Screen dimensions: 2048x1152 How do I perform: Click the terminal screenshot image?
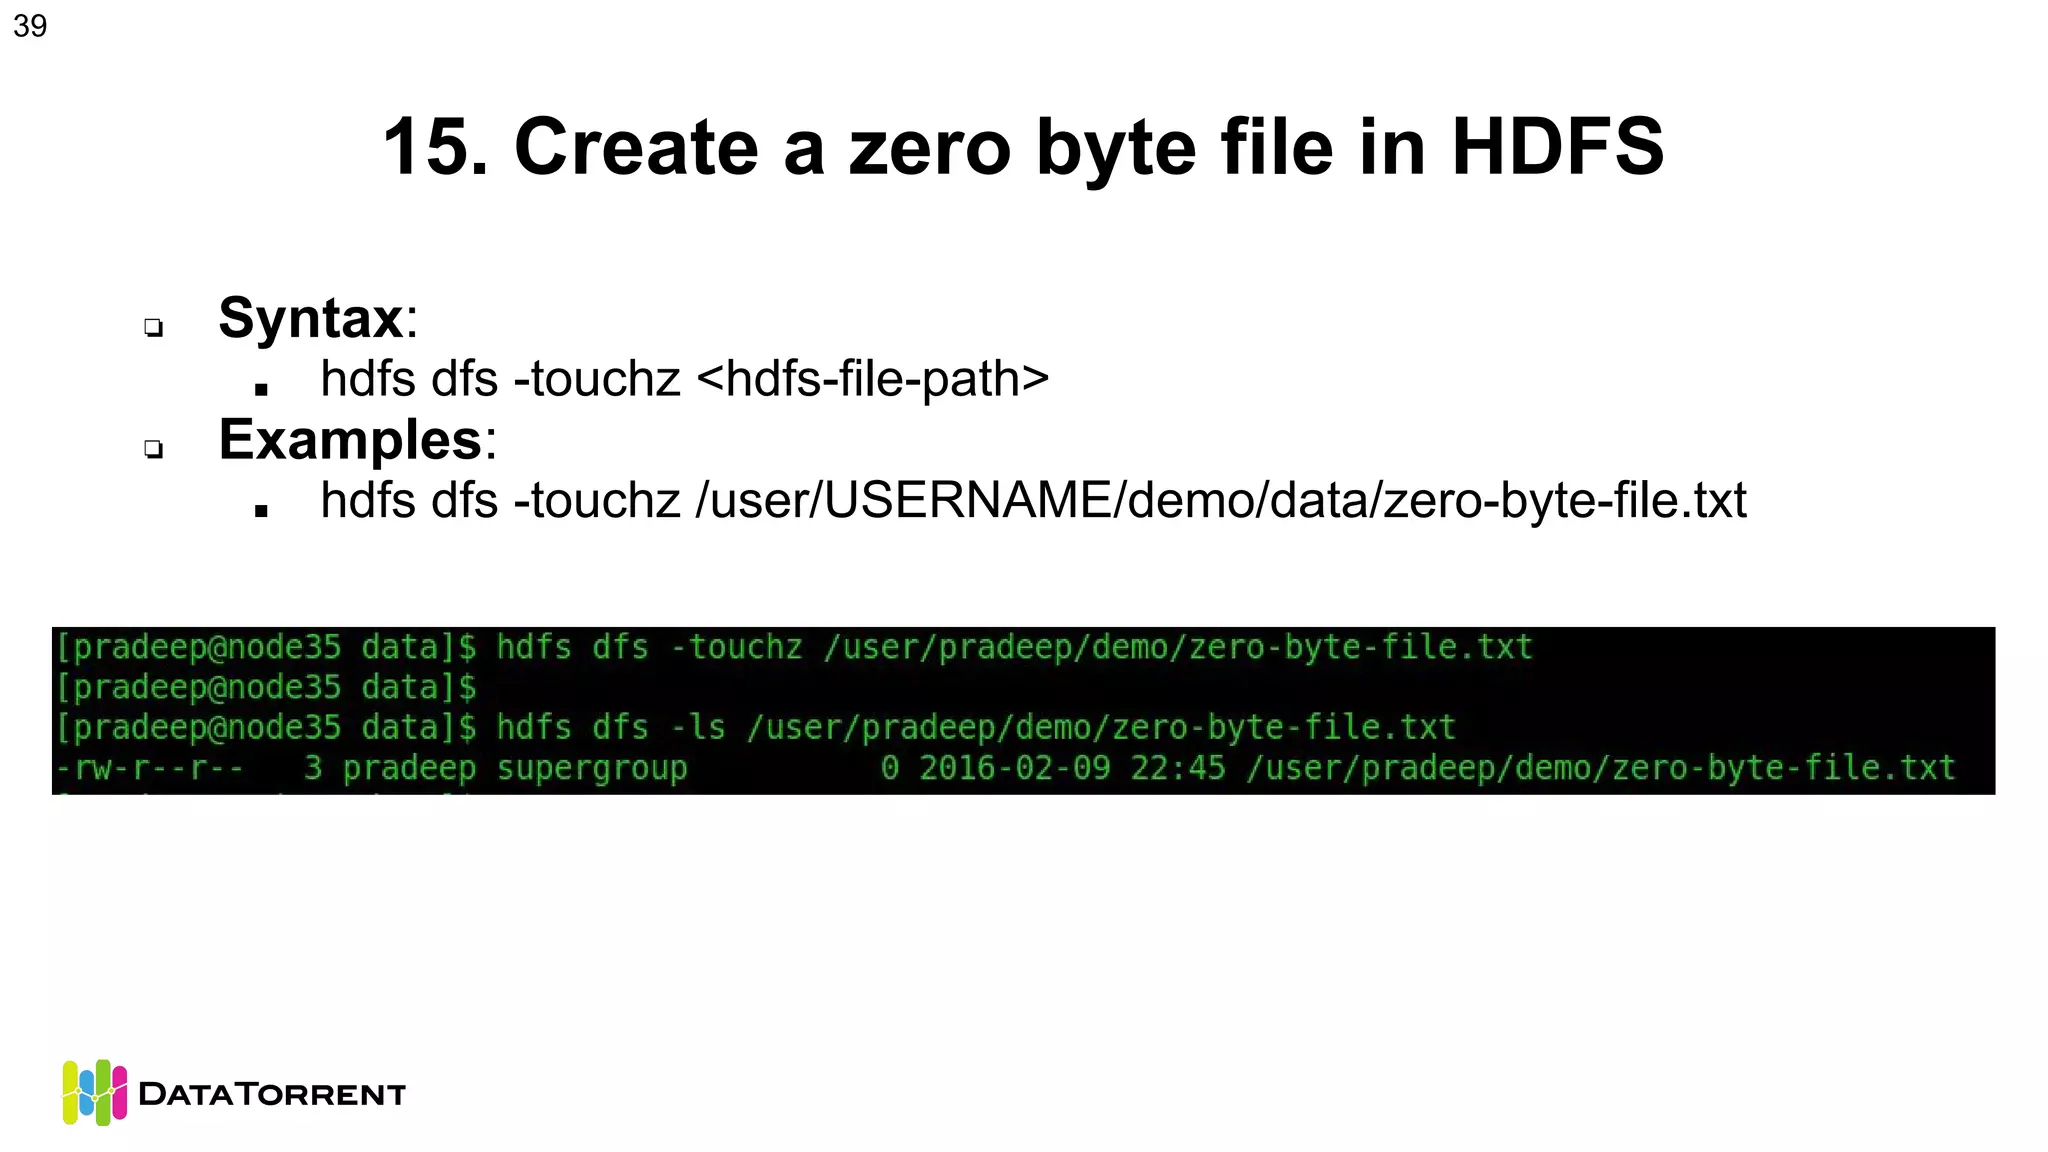click(x=1023, y=711)
